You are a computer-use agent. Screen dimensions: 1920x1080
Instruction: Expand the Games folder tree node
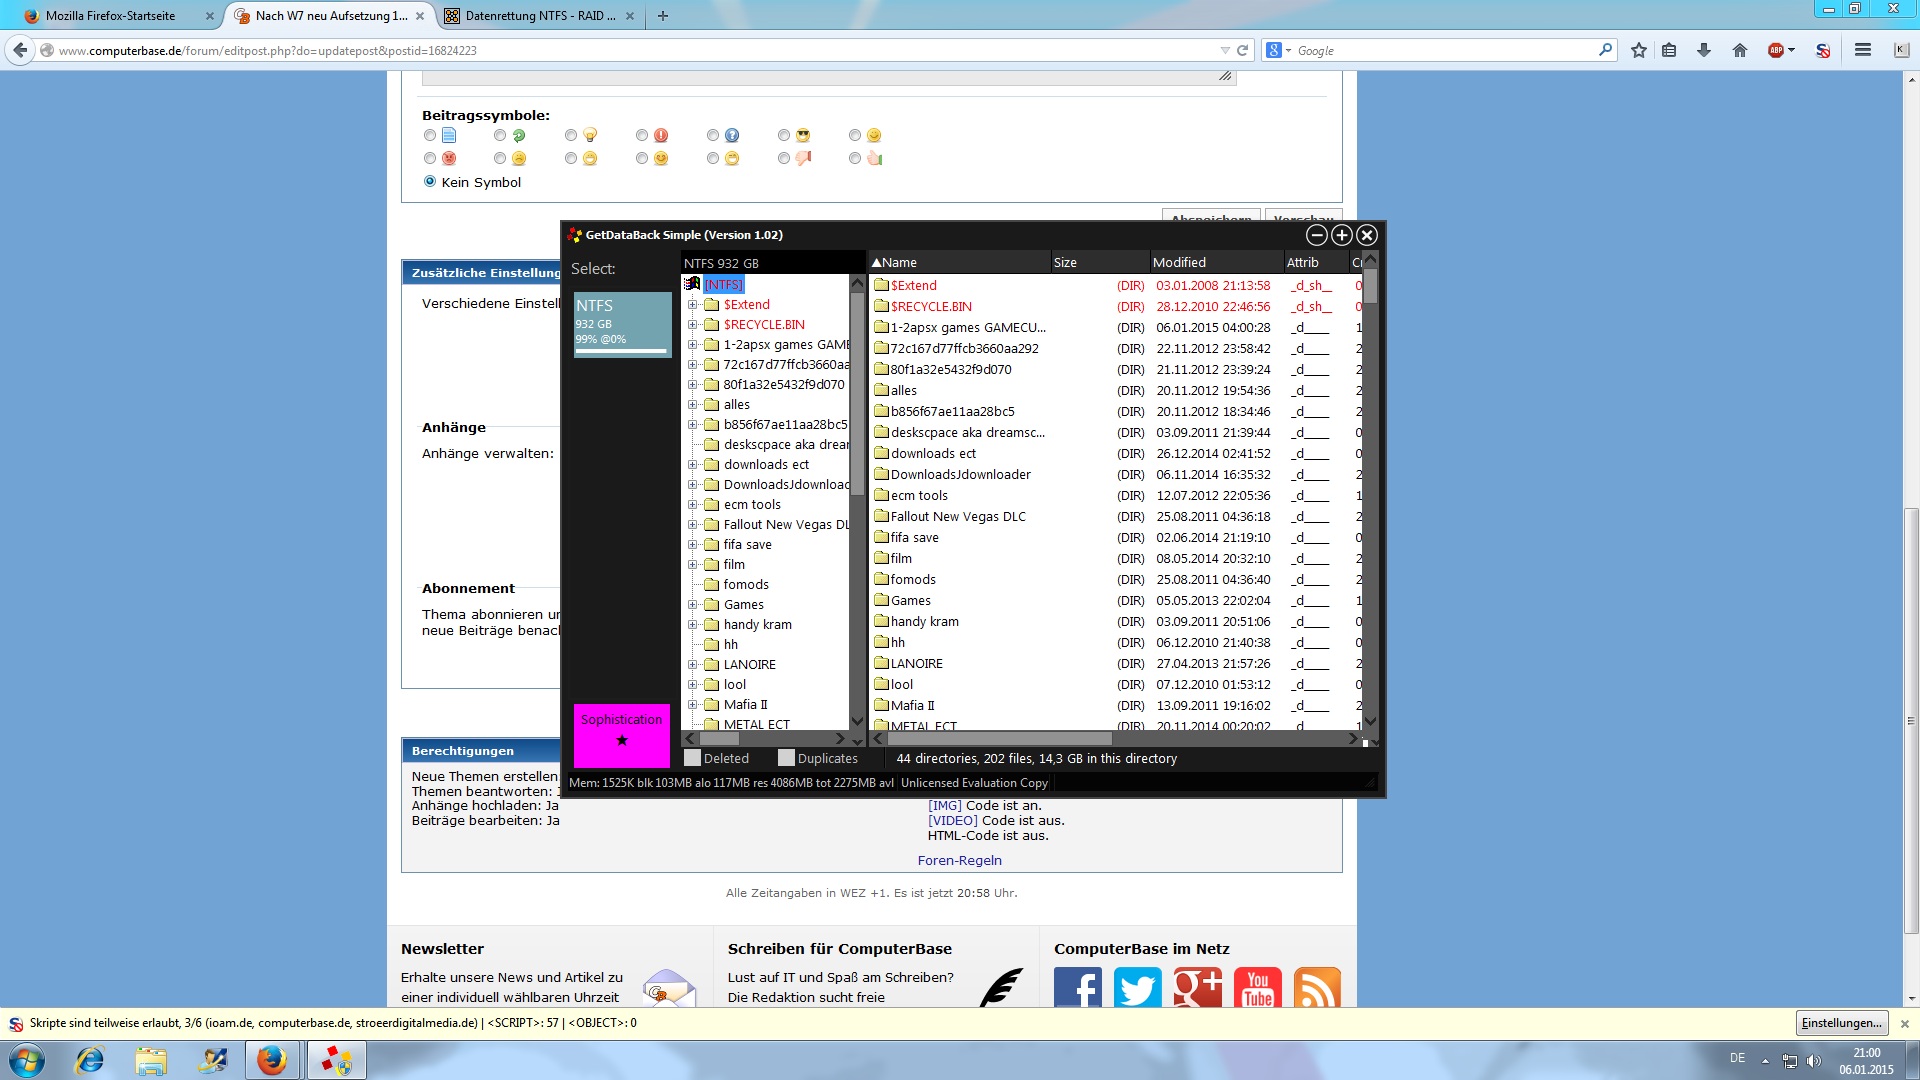pyautogui.click(x=692, y=605)
